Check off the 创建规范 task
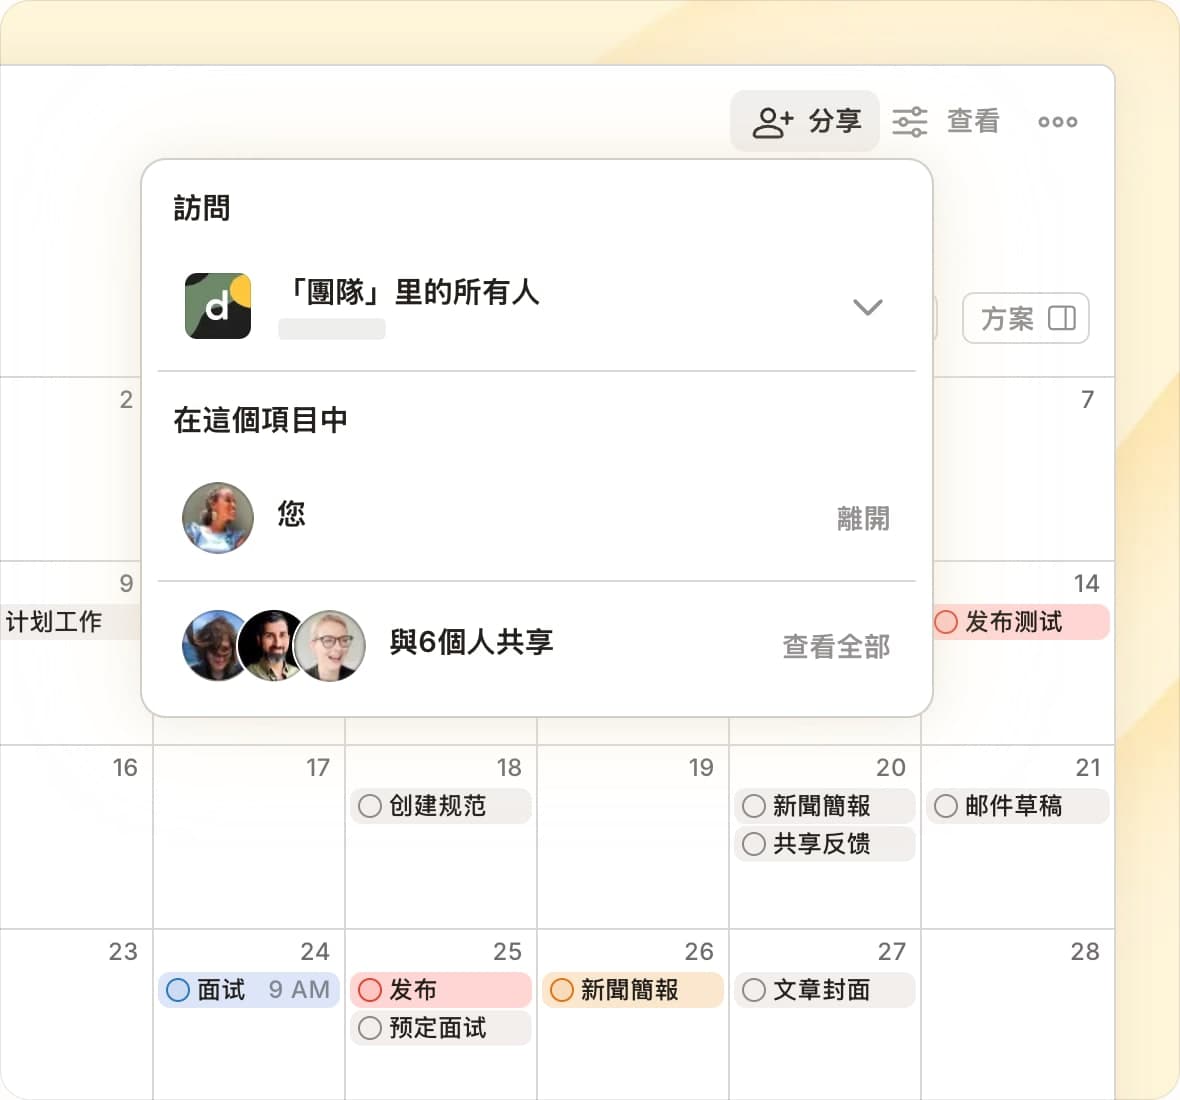1180x1100 pixels. pos(370,806)
